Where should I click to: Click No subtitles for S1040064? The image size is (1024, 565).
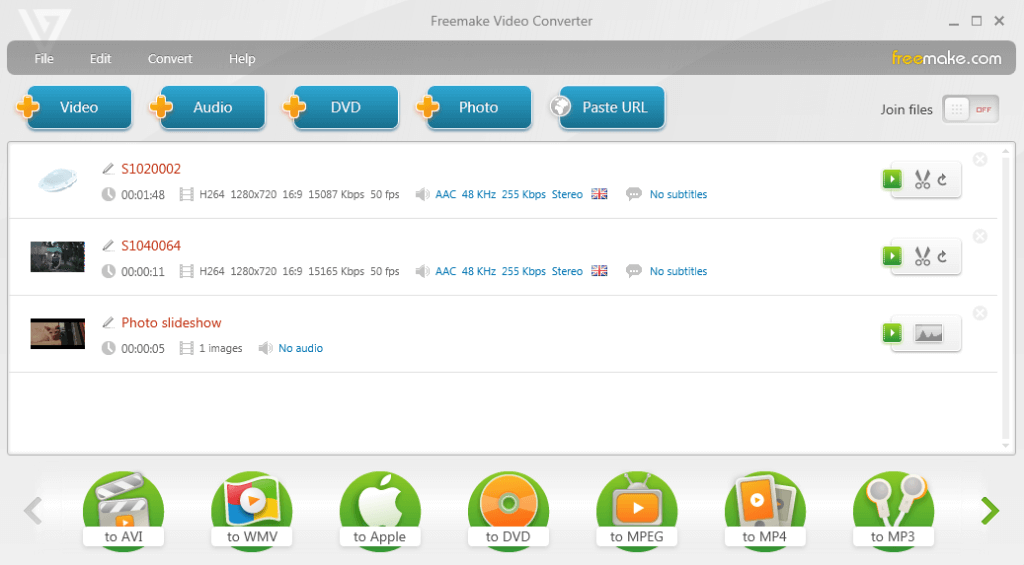678,271
